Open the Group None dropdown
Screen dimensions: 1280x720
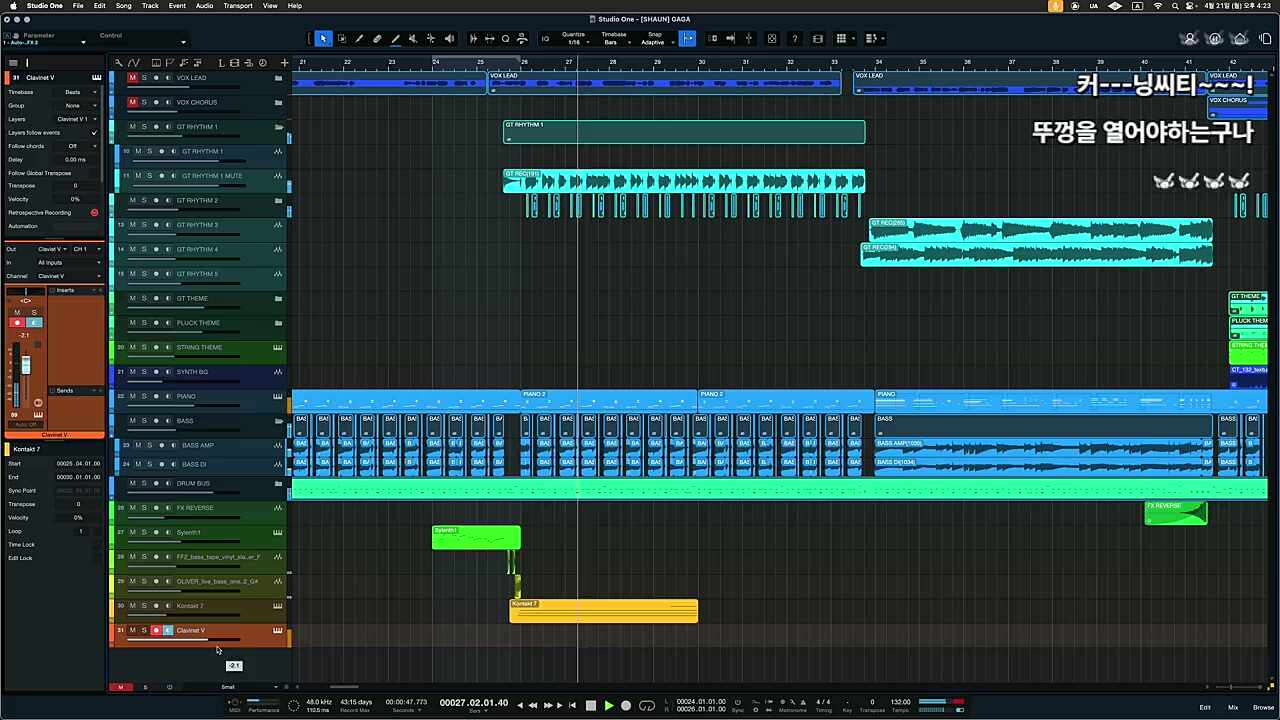point(76,105)
